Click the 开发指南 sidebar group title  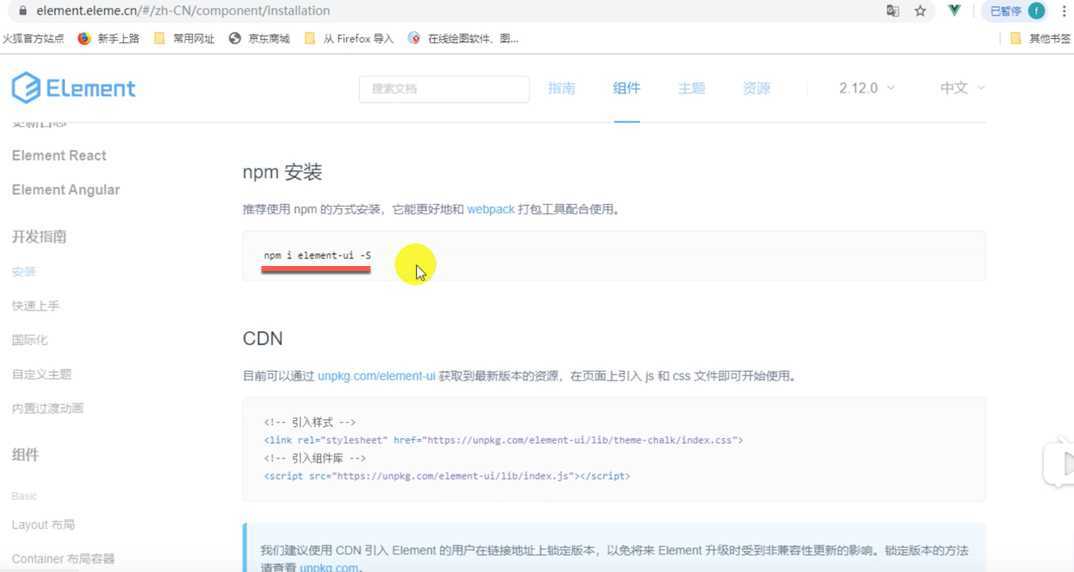pos(39,237)
